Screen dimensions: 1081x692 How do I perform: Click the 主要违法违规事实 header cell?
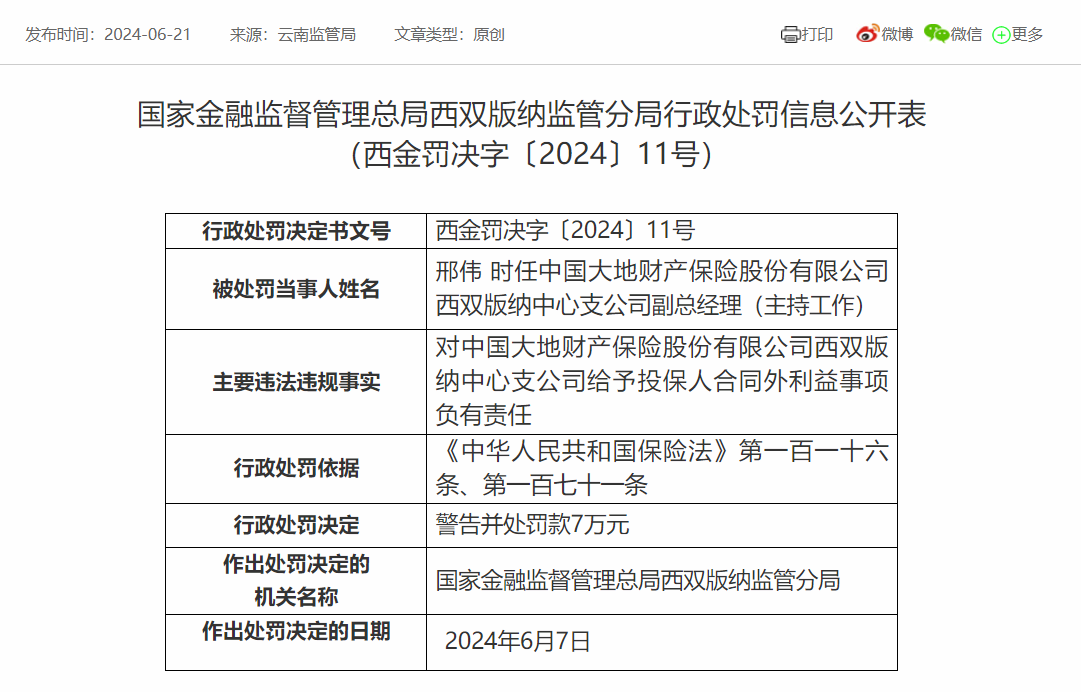pyautogui.click(x=296, y=382)
